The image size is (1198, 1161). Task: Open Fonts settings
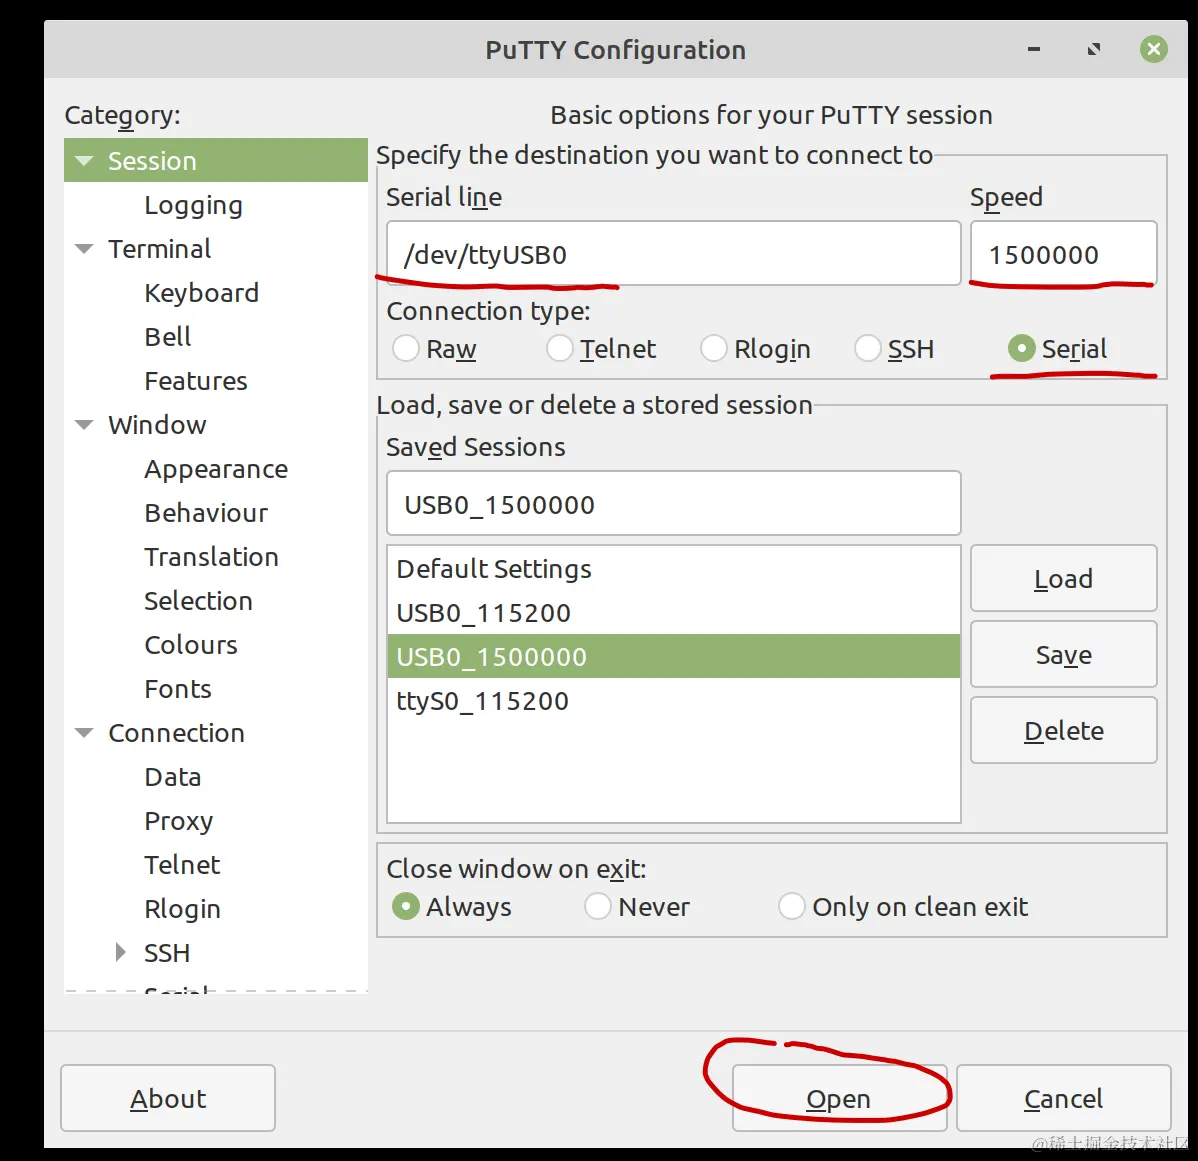coord(178,690)
